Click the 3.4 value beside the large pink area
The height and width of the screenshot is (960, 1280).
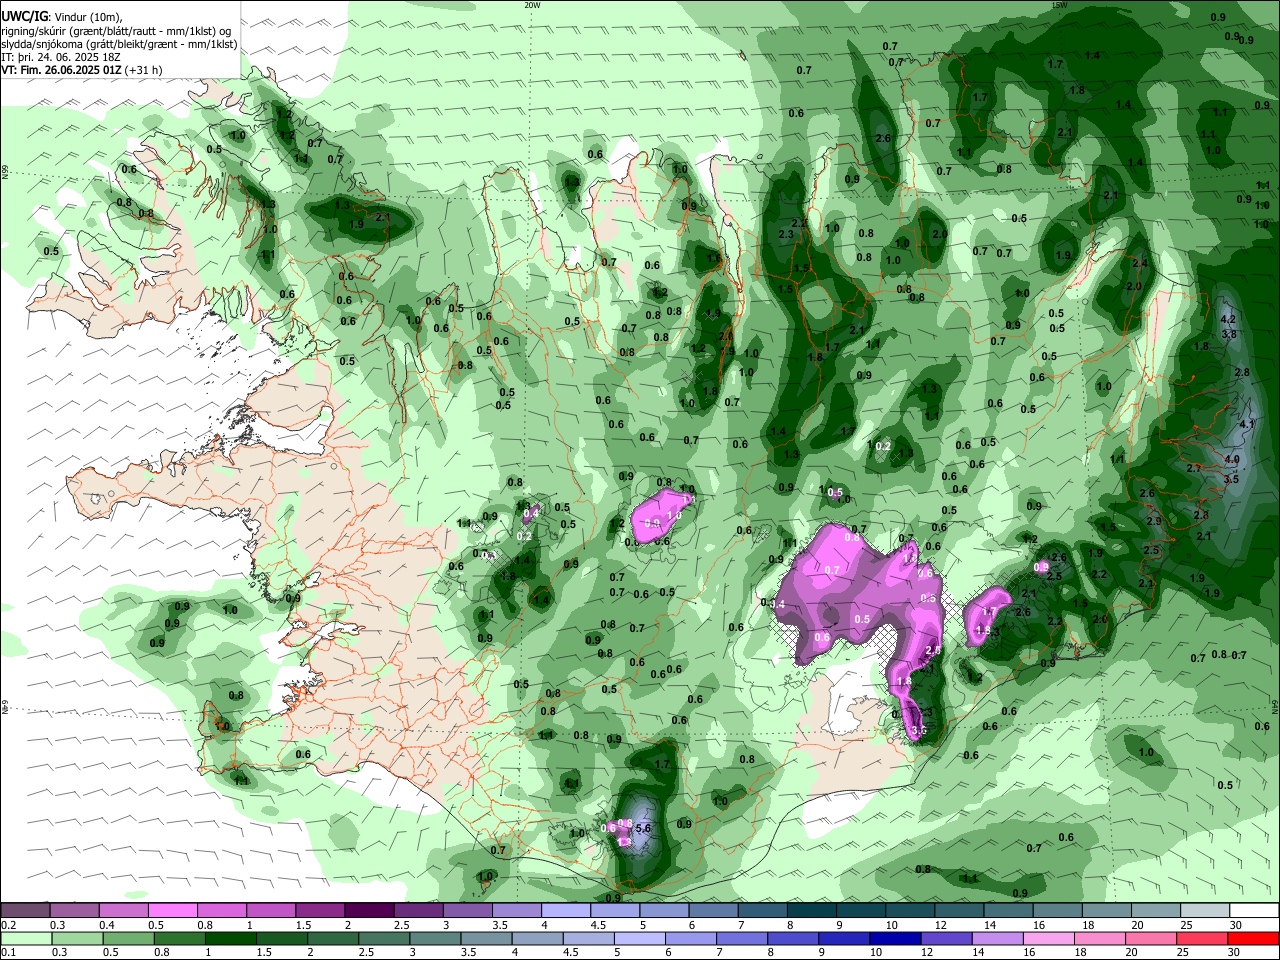coord(777,603)
